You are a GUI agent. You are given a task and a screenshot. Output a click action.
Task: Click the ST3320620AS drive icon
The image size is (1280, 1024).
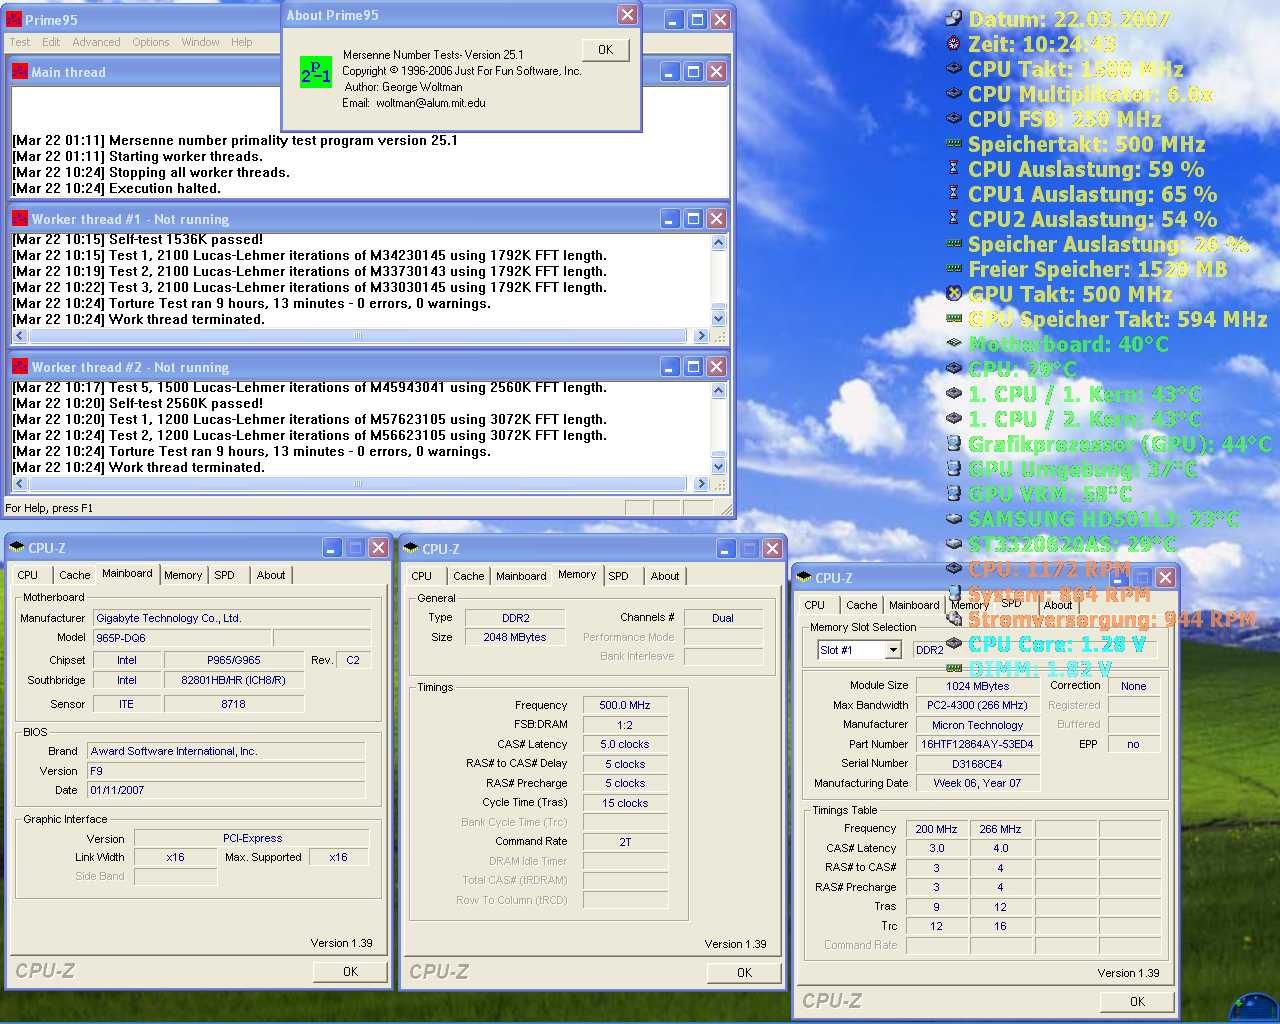954,543
